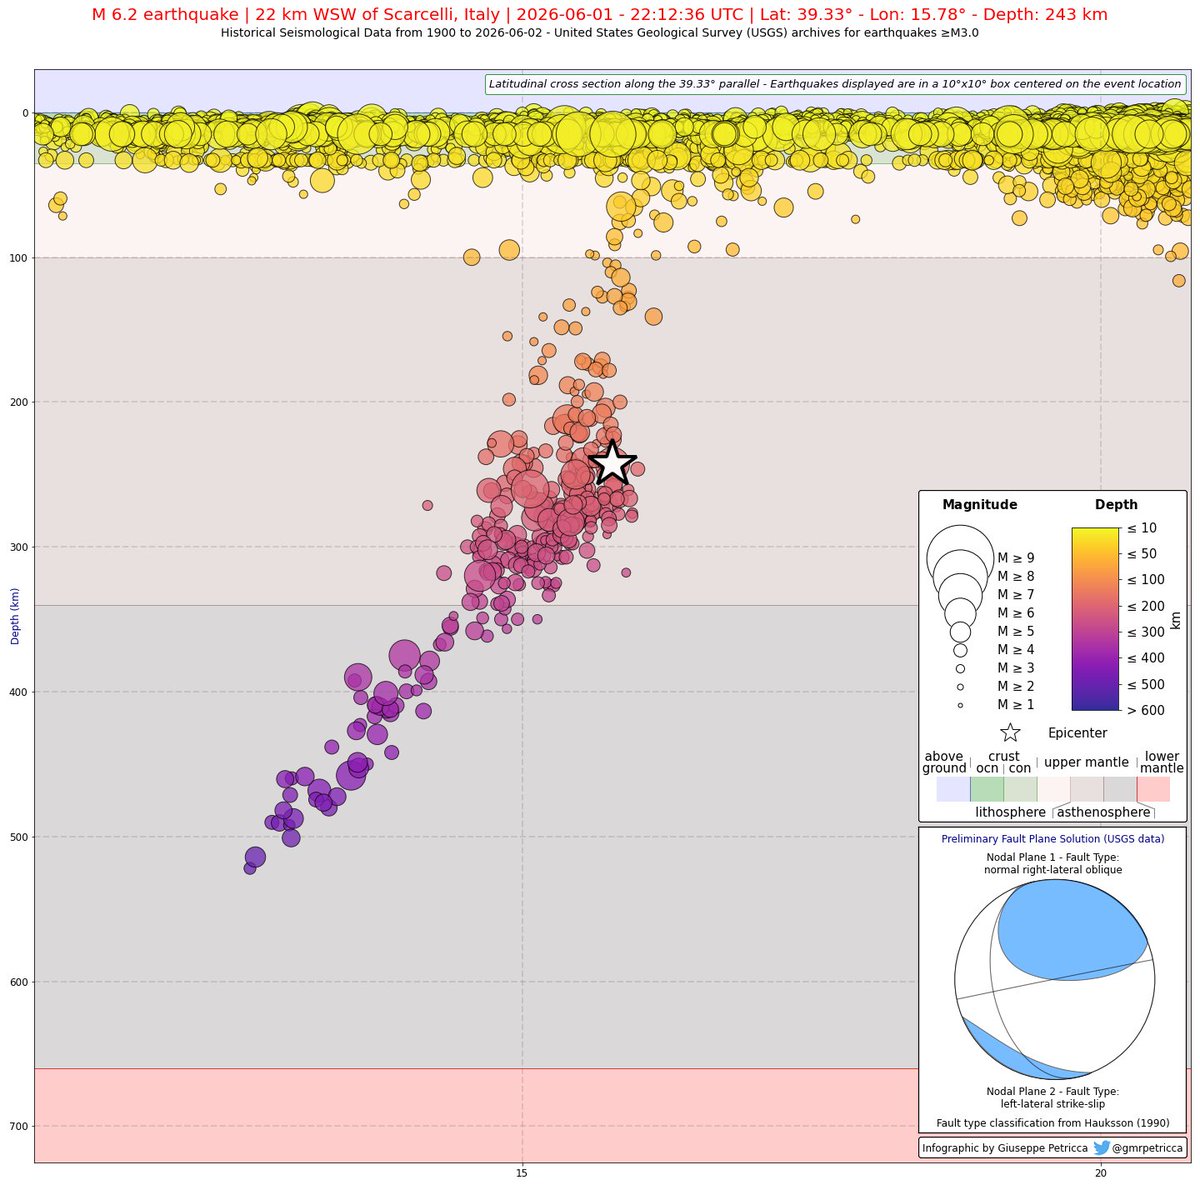Click the 'Depth' legend heading
Viewport: 1200px width, 1200px height.
point(1116,505)
